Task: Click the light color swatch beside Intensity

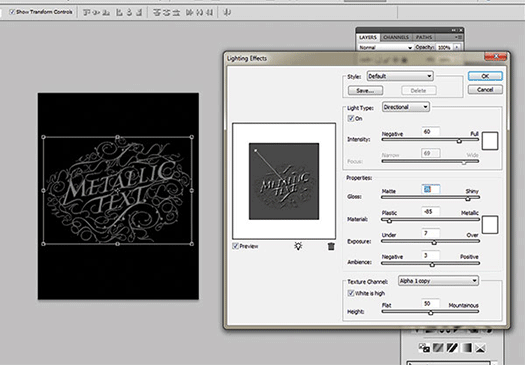Action: [x=490, y=141]
